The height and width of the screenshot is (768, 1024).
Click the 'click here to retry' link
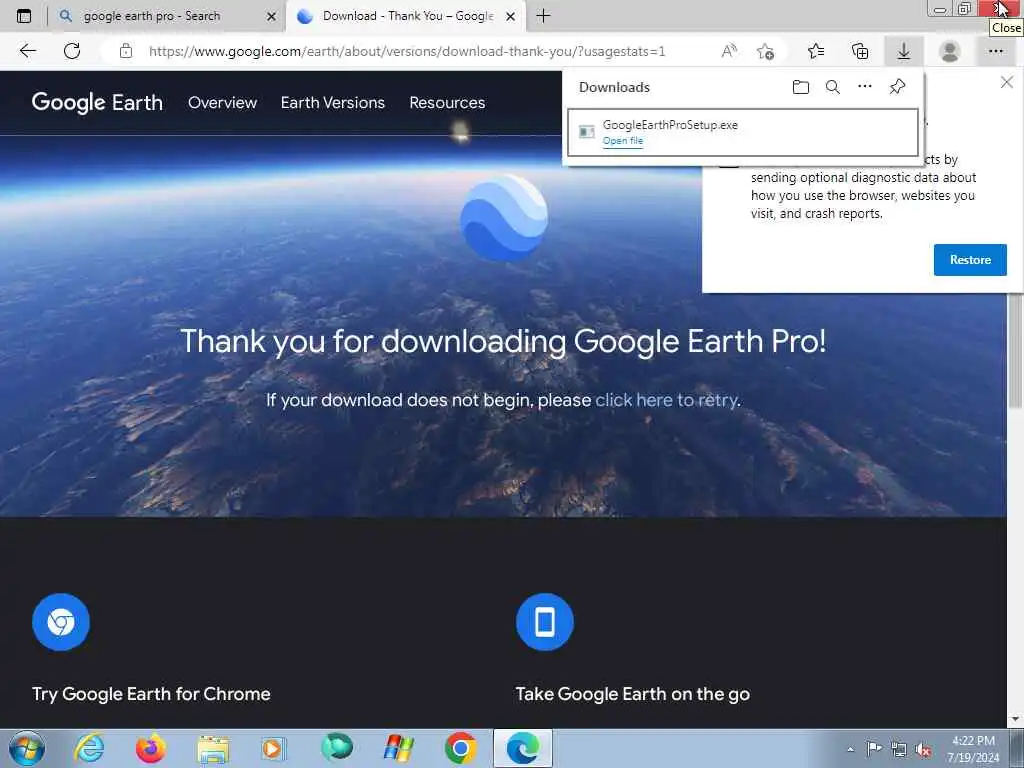666,400
